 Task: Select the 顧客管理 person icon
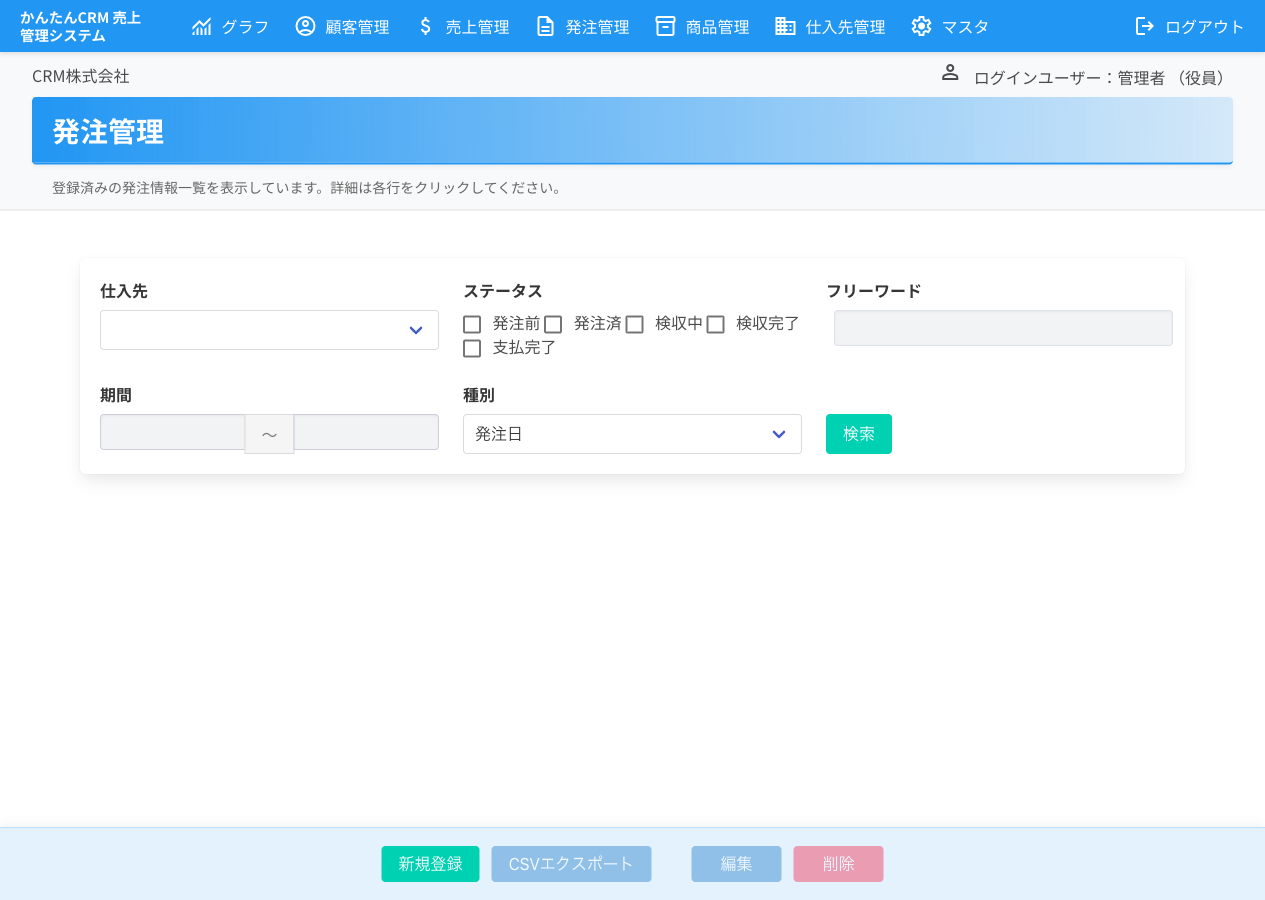305,26
